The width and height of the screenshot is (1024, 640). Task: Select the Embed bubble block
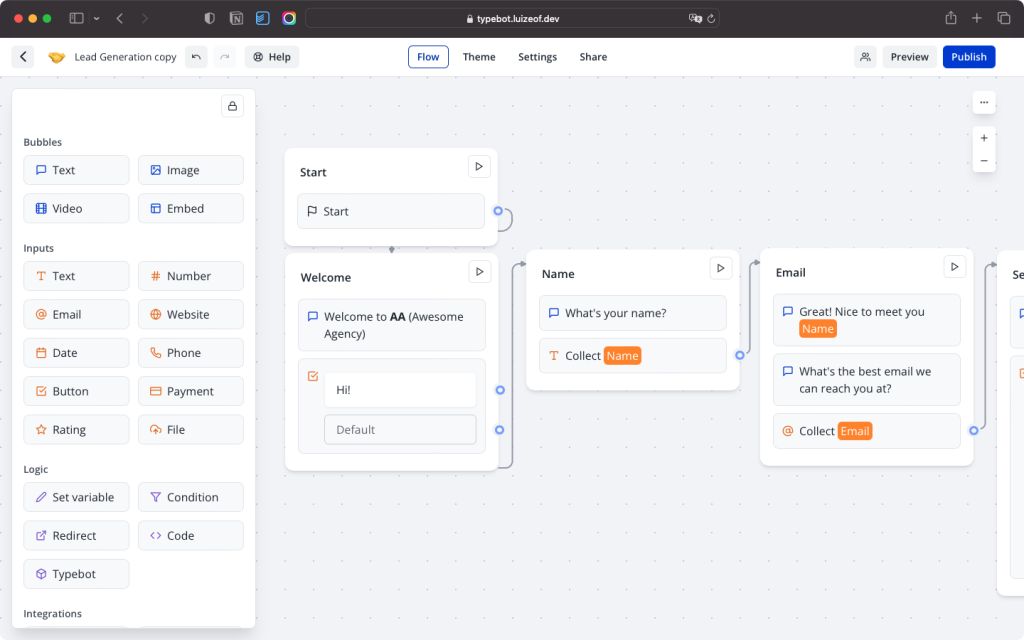[191, 208]
